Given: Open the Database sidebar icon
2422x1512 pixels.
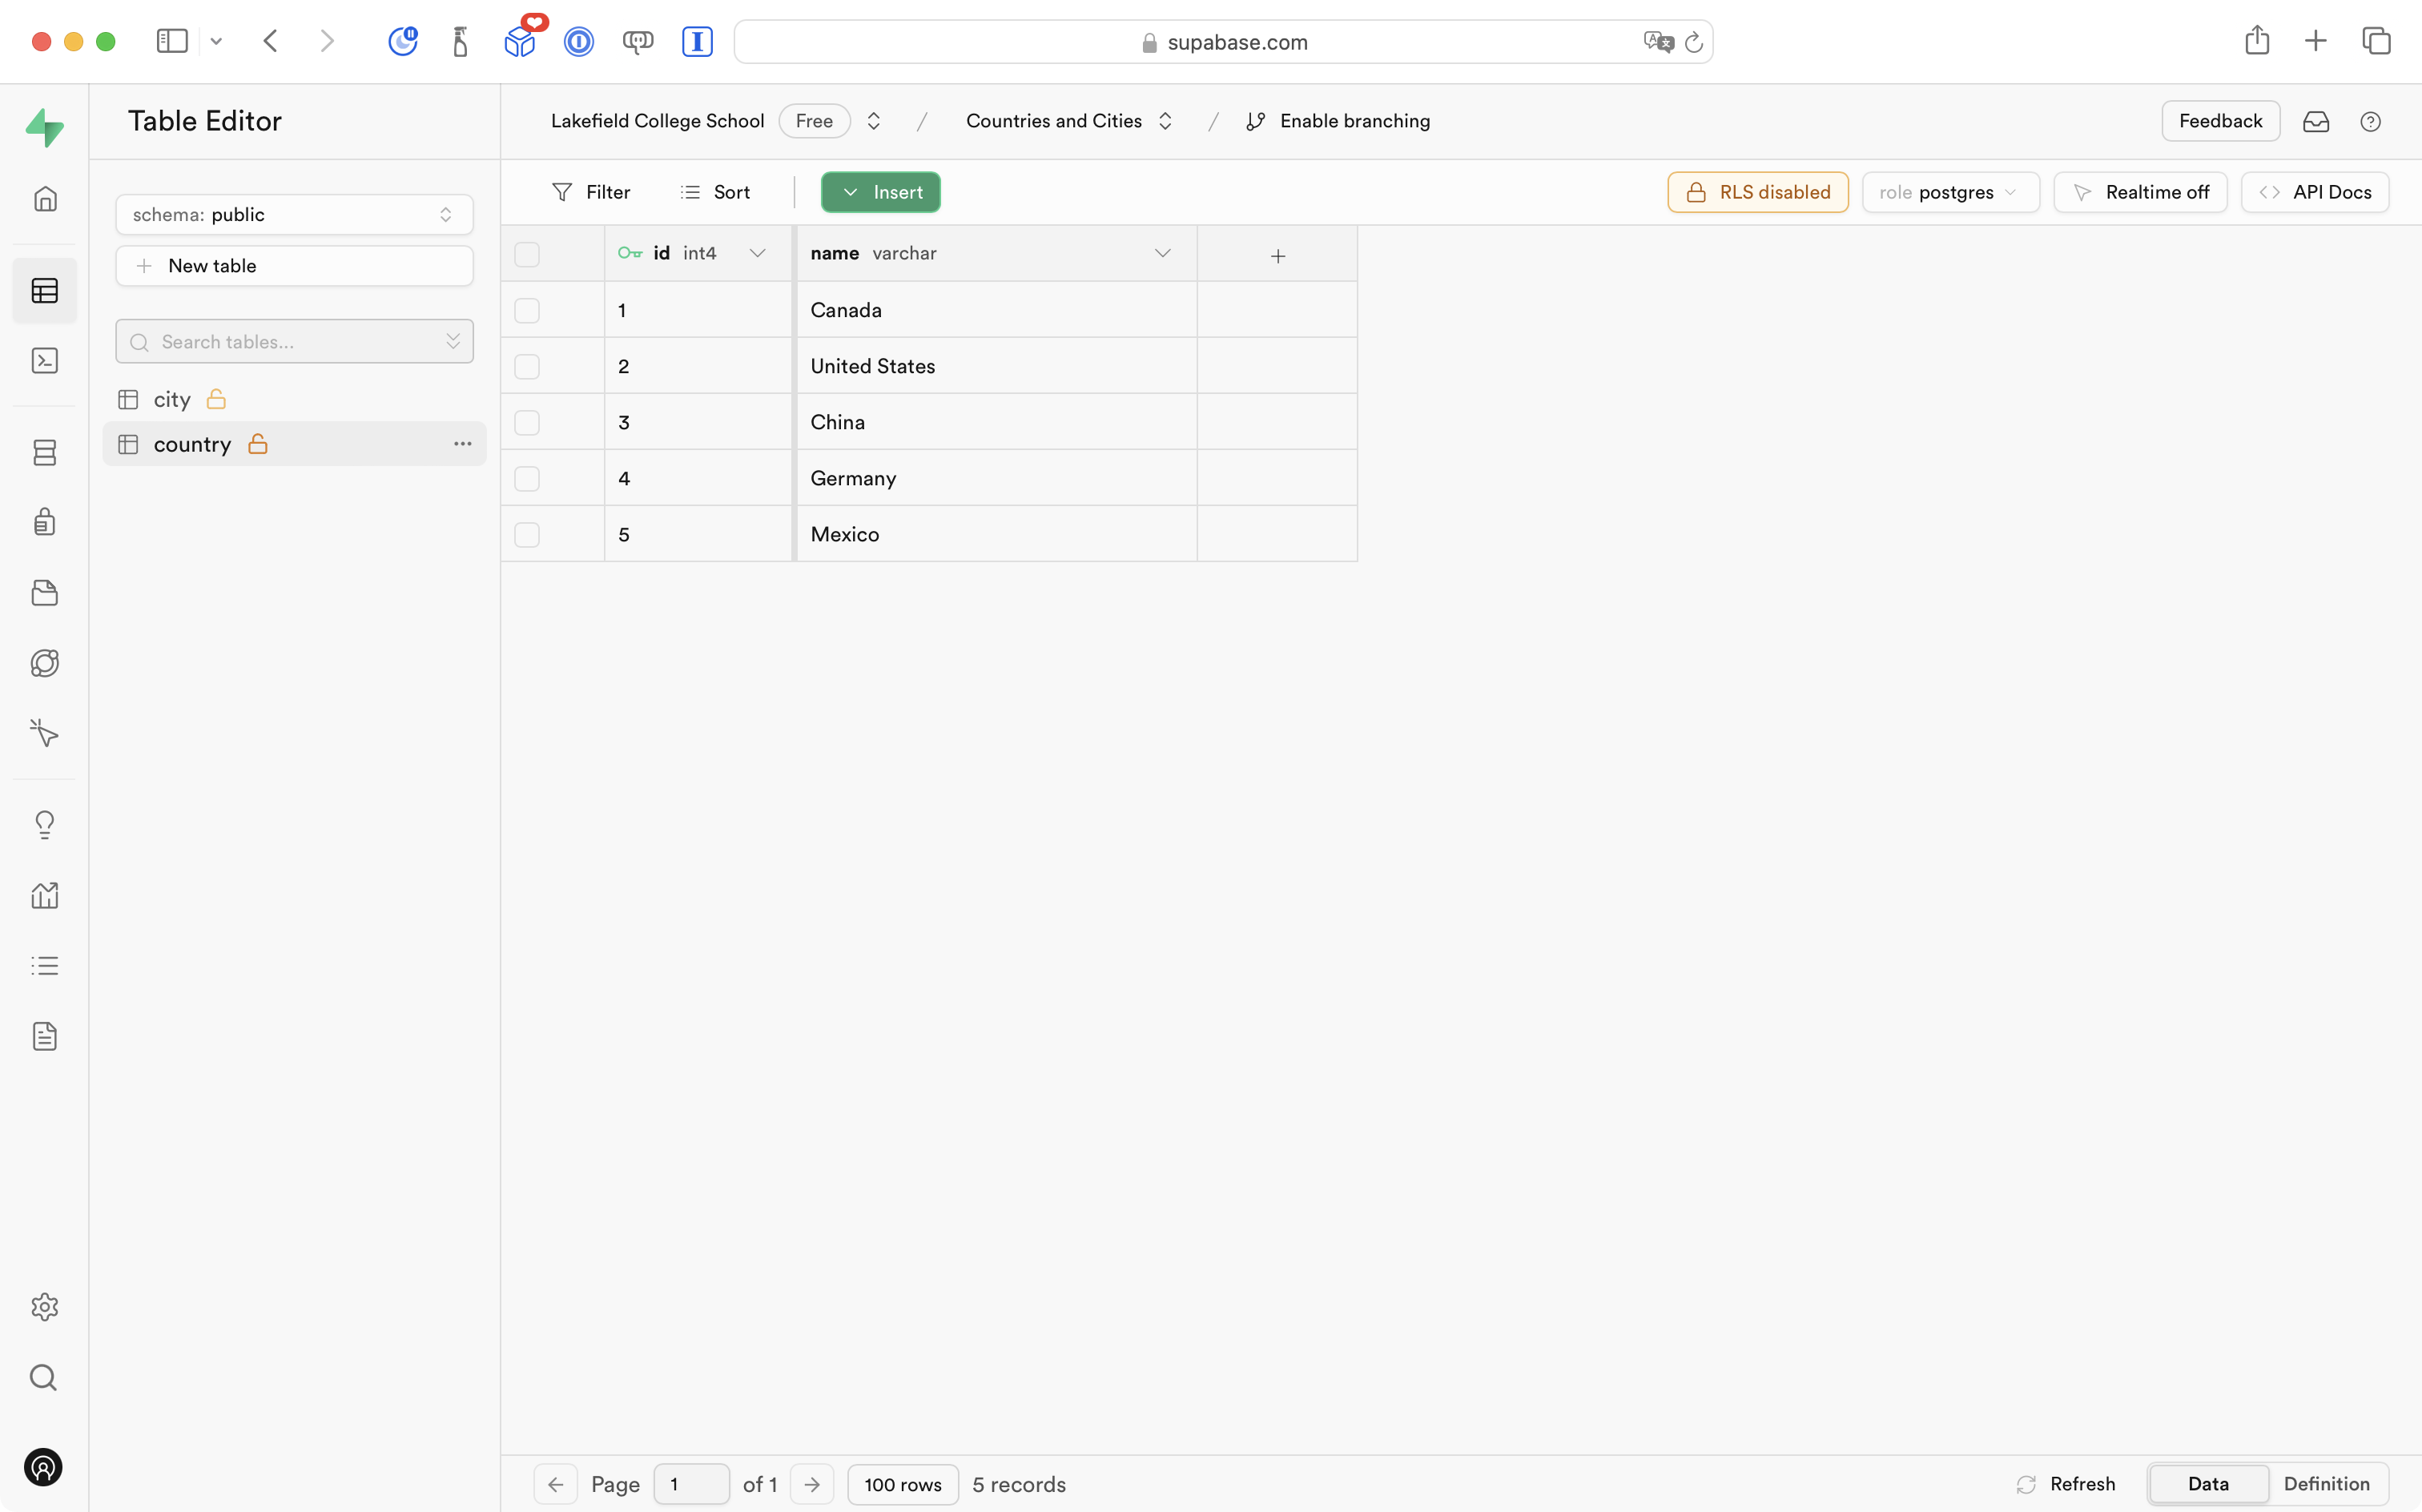Looking at the screenshot, I should click(x=45, y=453).
